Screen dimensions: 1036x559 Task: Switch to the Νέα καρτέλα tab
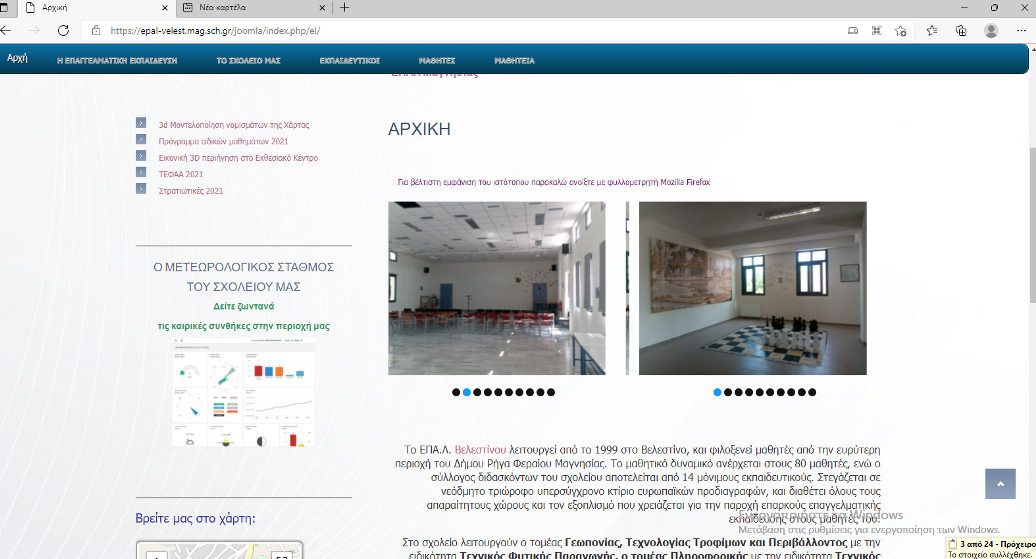coord(254,8)
